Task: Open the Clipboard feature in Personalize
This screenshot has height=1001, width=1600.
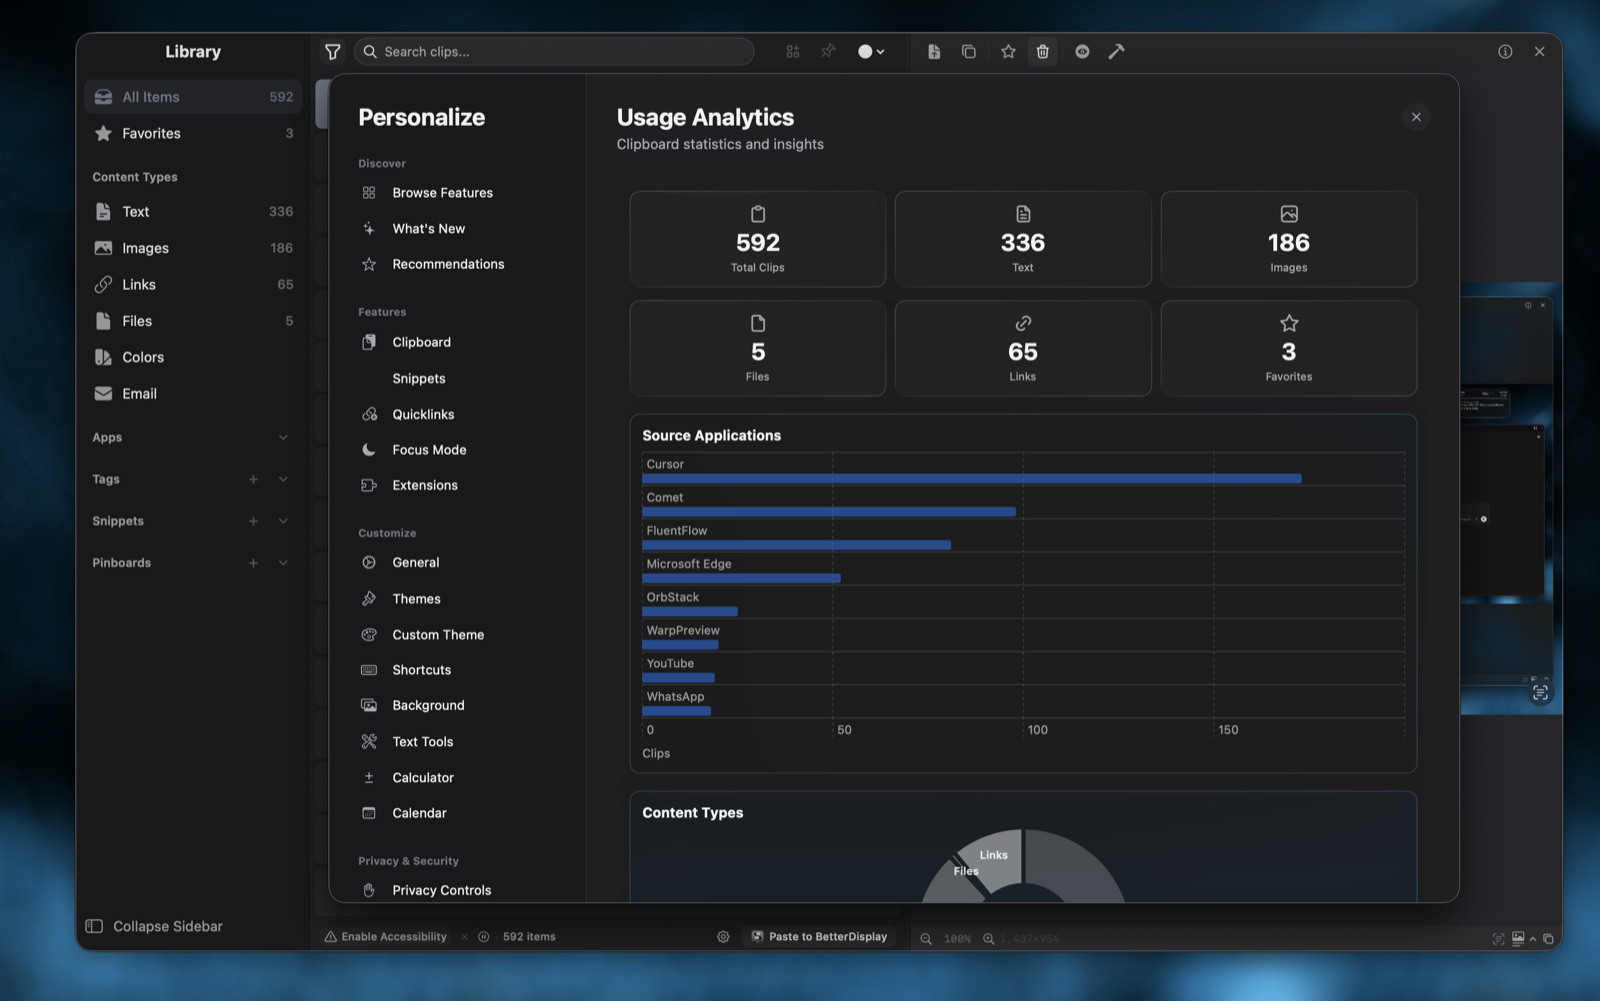Action: tap(421, 342)
